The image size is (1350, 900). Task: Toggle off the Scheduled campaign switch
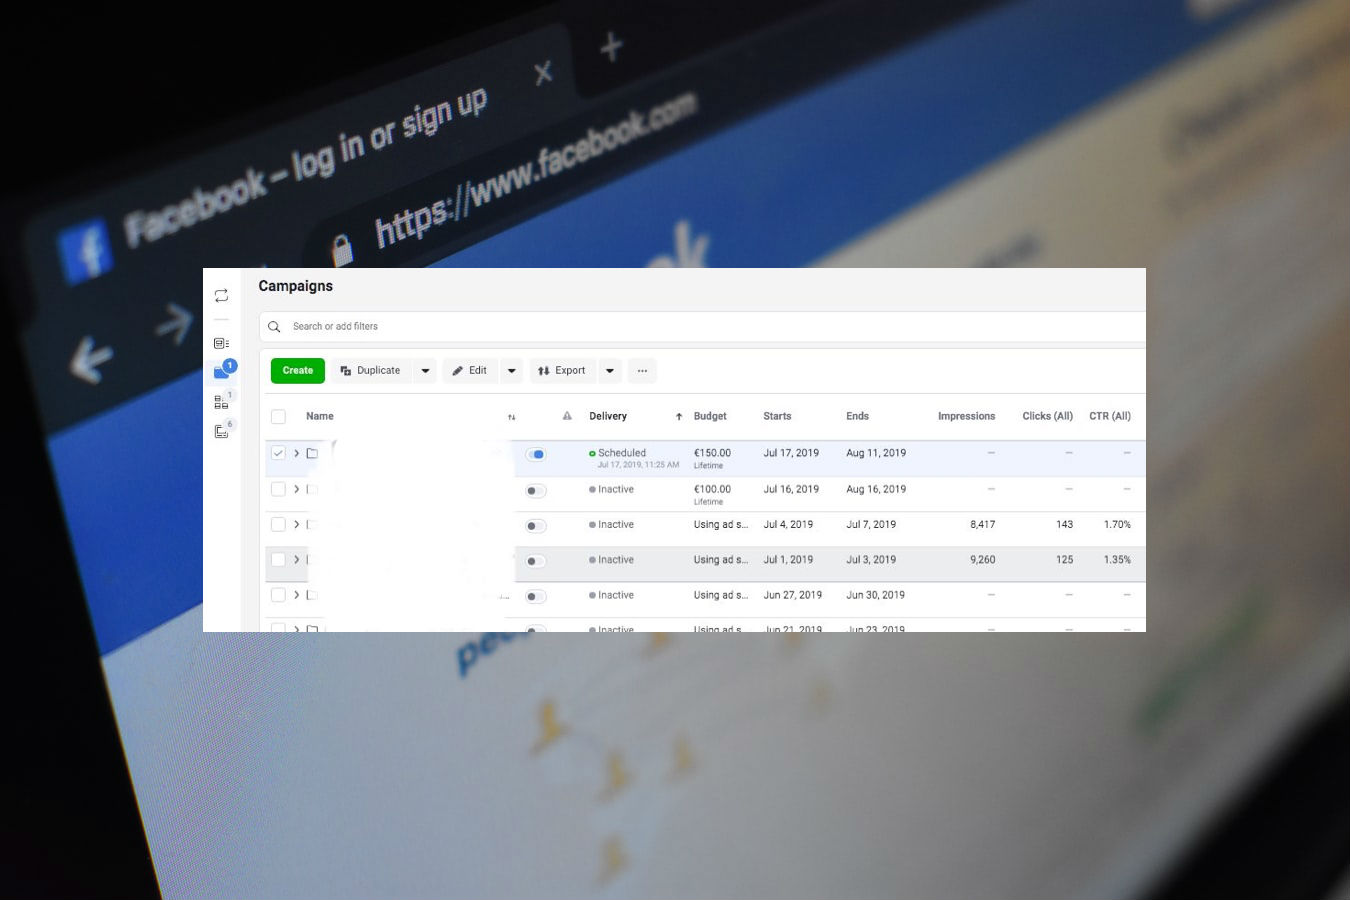click(x=536, y=454)
